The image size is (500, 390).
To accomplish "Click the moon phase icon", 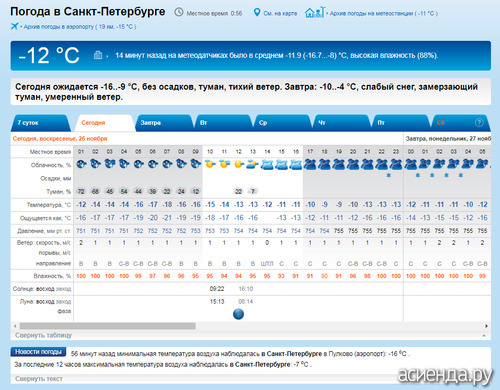I will (x=238, y=314).
